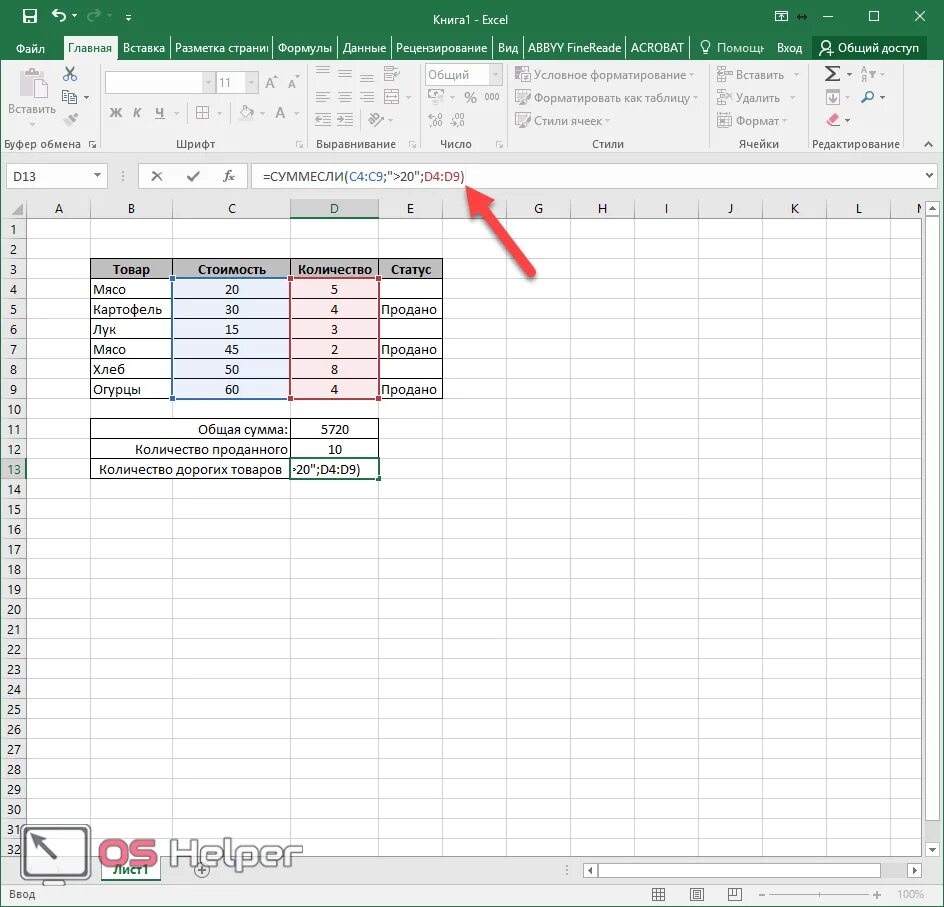This screenshot has height=907, width=944.
Task: Select cell with value 5720
Action: pos(335,429)
